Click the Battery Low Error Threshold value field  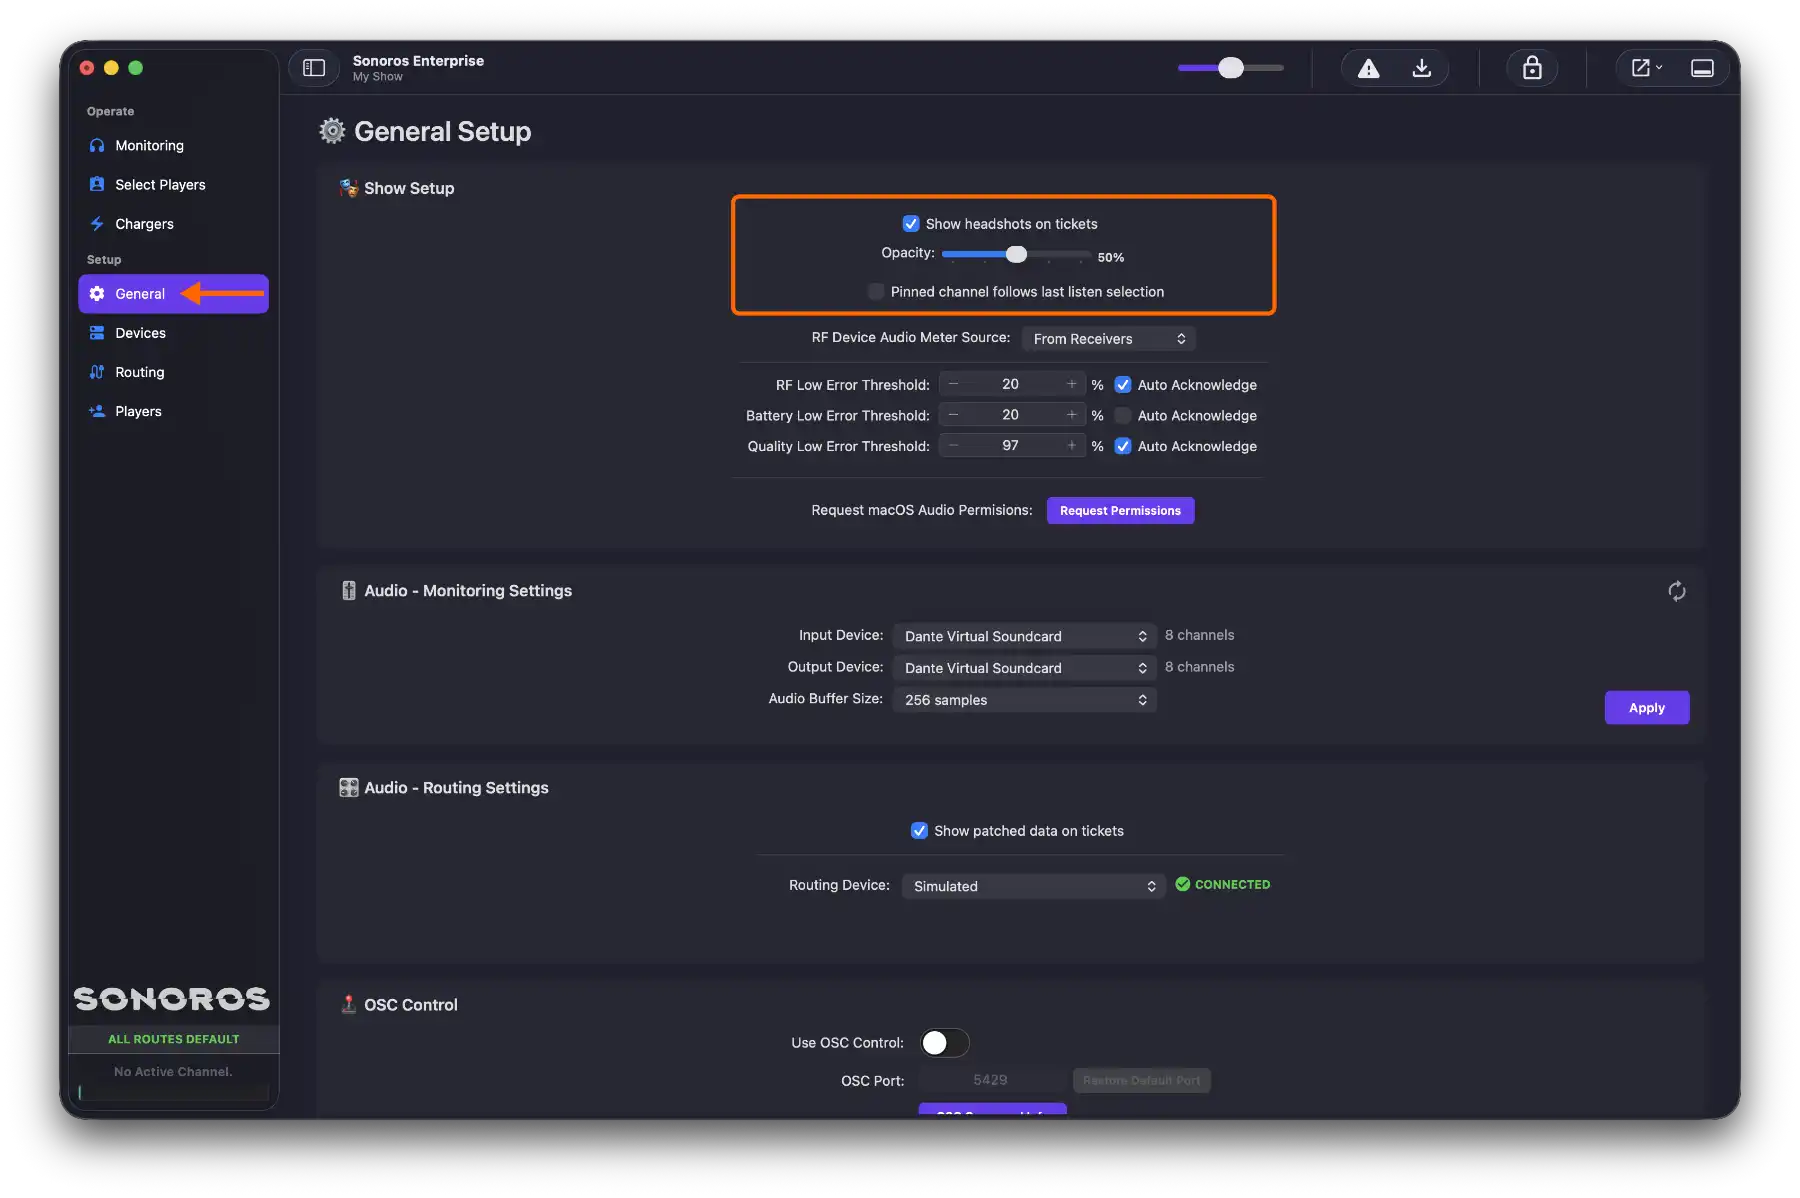pos(1011,415)
